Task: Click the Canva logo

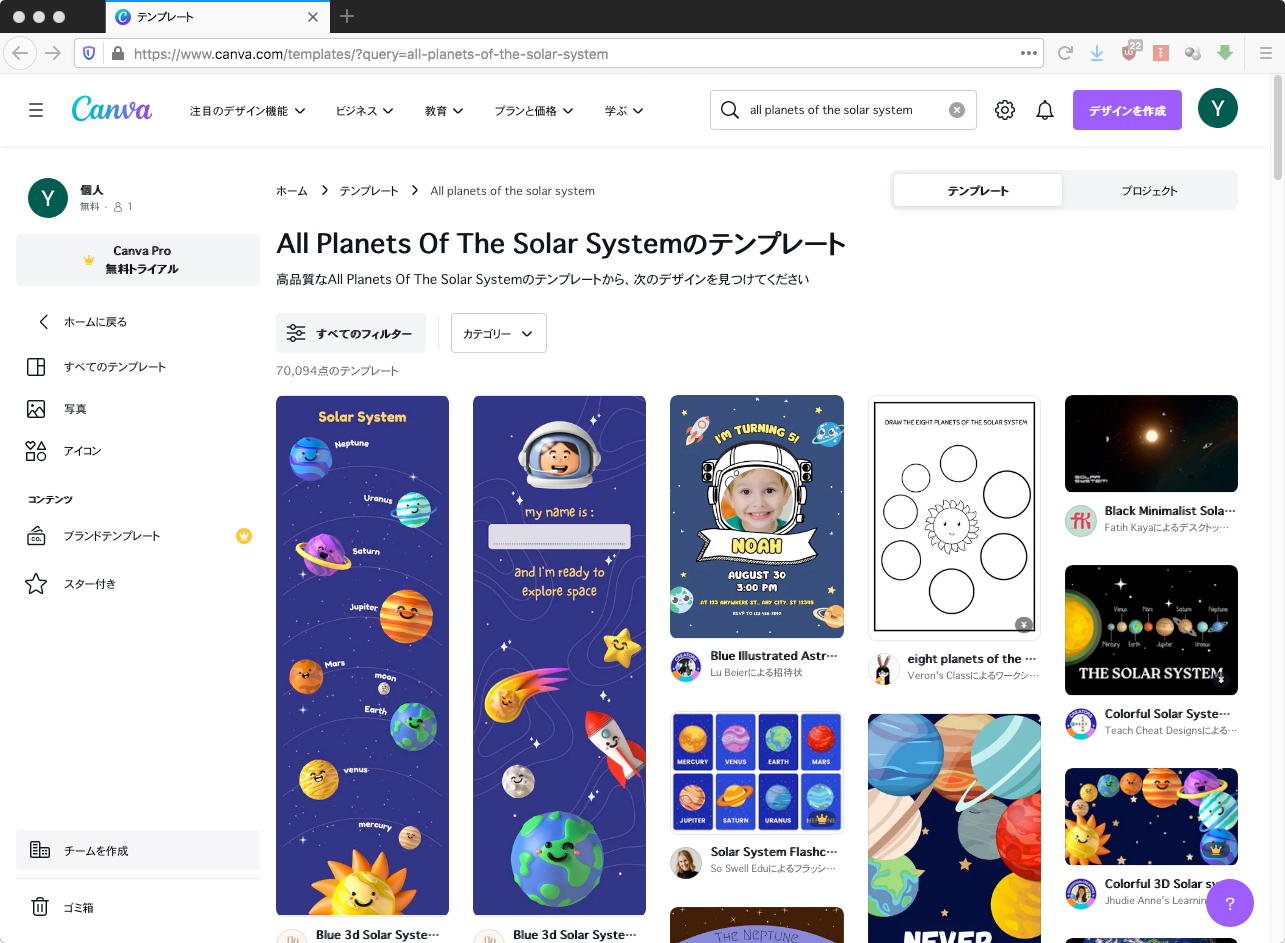Action: tap(112, 109)
